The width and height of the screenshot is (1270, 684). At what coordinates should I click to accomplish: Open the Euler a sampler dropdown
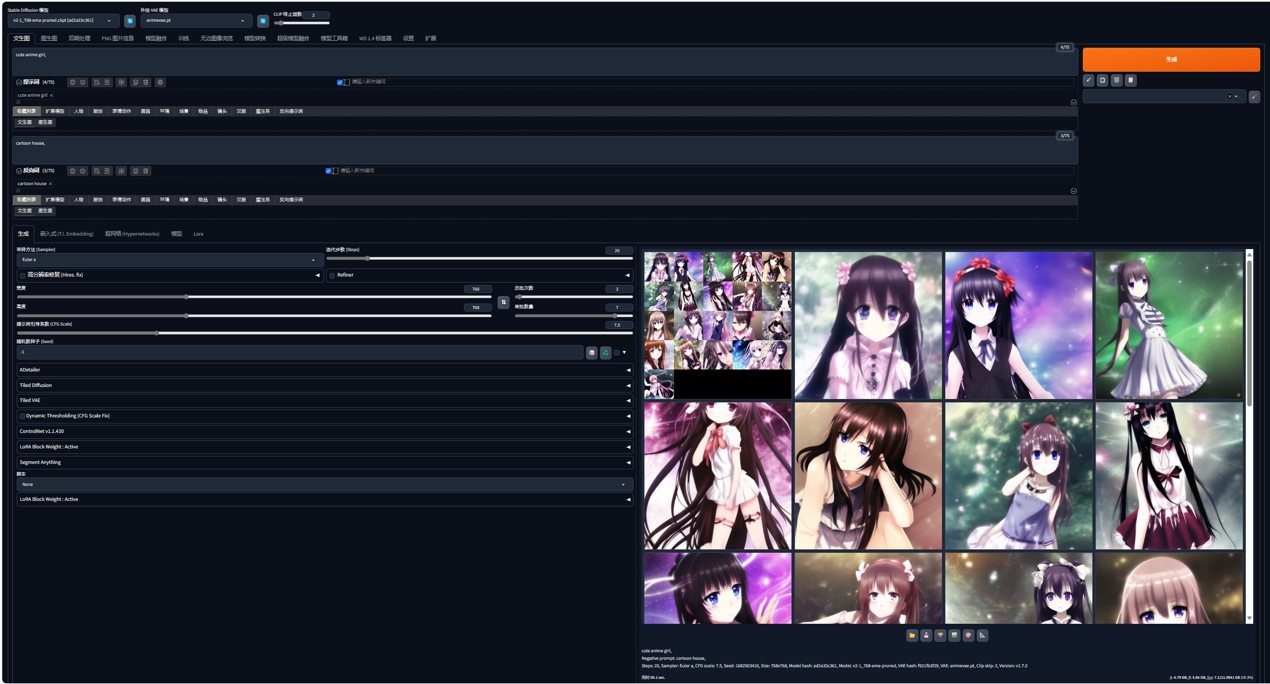(x=168, y=260)
